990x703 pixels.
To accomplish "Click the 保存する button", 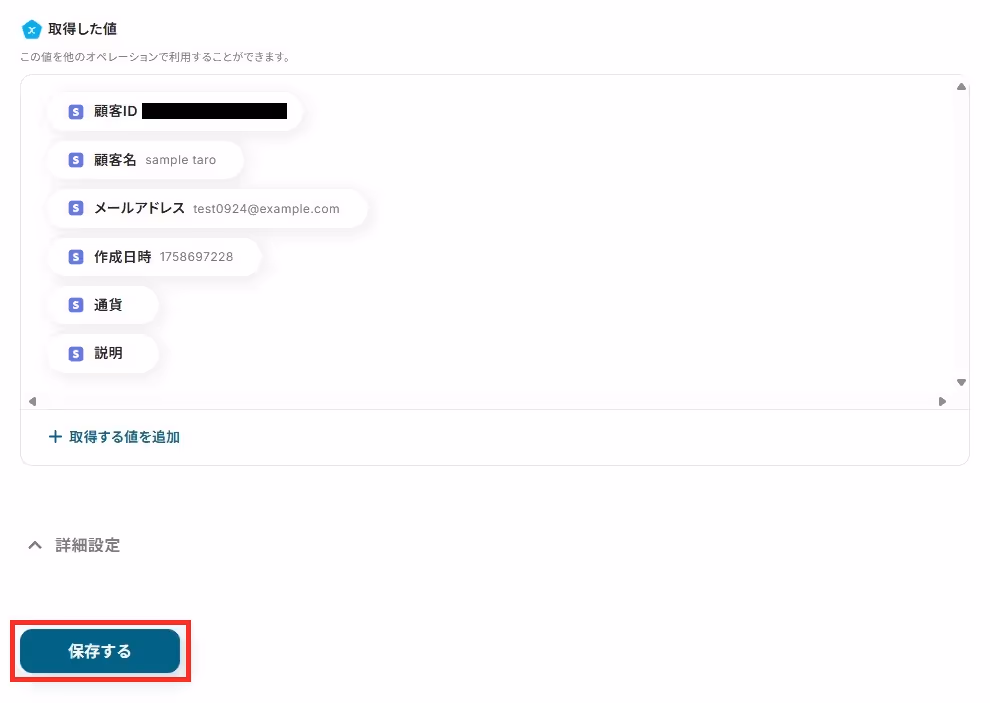I will point(100,651).
